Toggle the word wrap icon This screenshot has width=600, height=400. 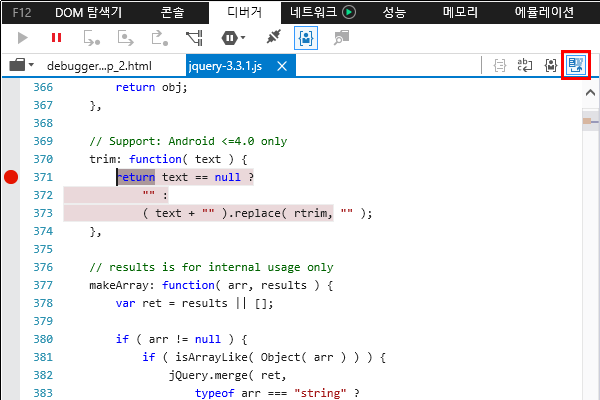point(525,65)
